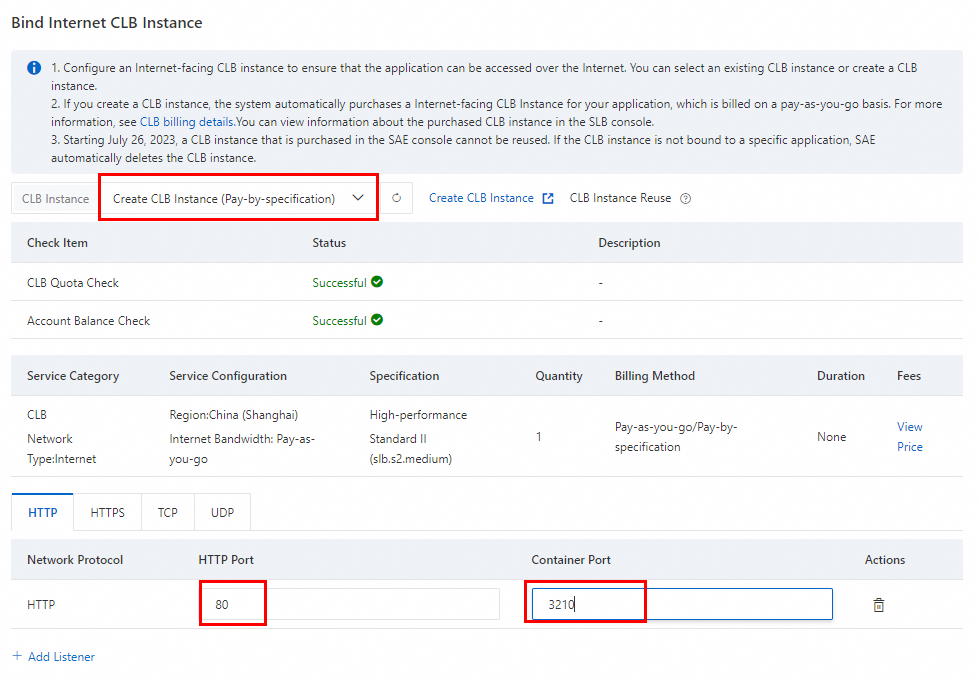The width and height of the screenshot is (979, 683).
Task: Select the UDP tab
Action: click(222, 512)
